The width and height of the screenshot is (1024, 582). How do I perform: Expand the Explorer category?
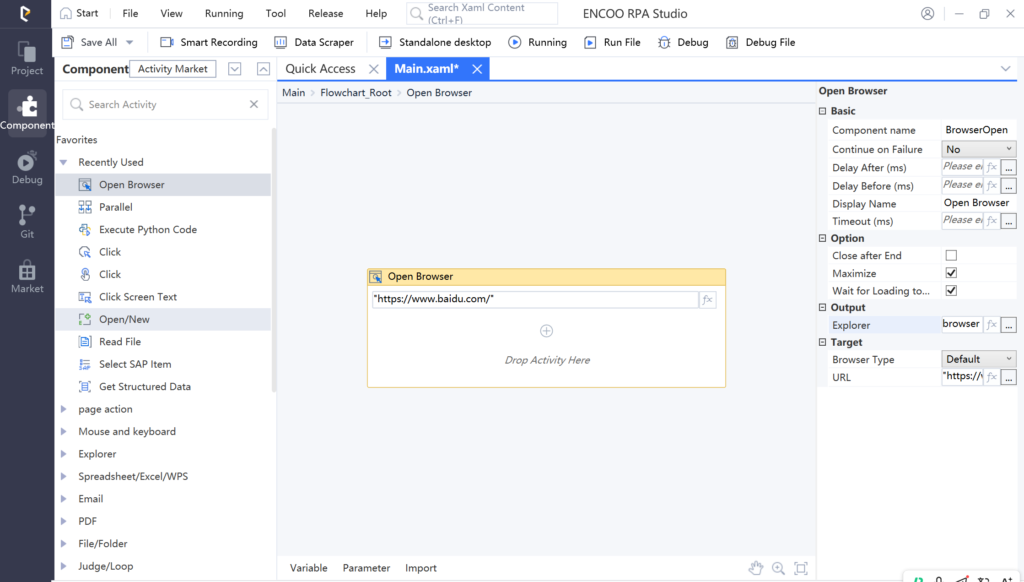63,454
